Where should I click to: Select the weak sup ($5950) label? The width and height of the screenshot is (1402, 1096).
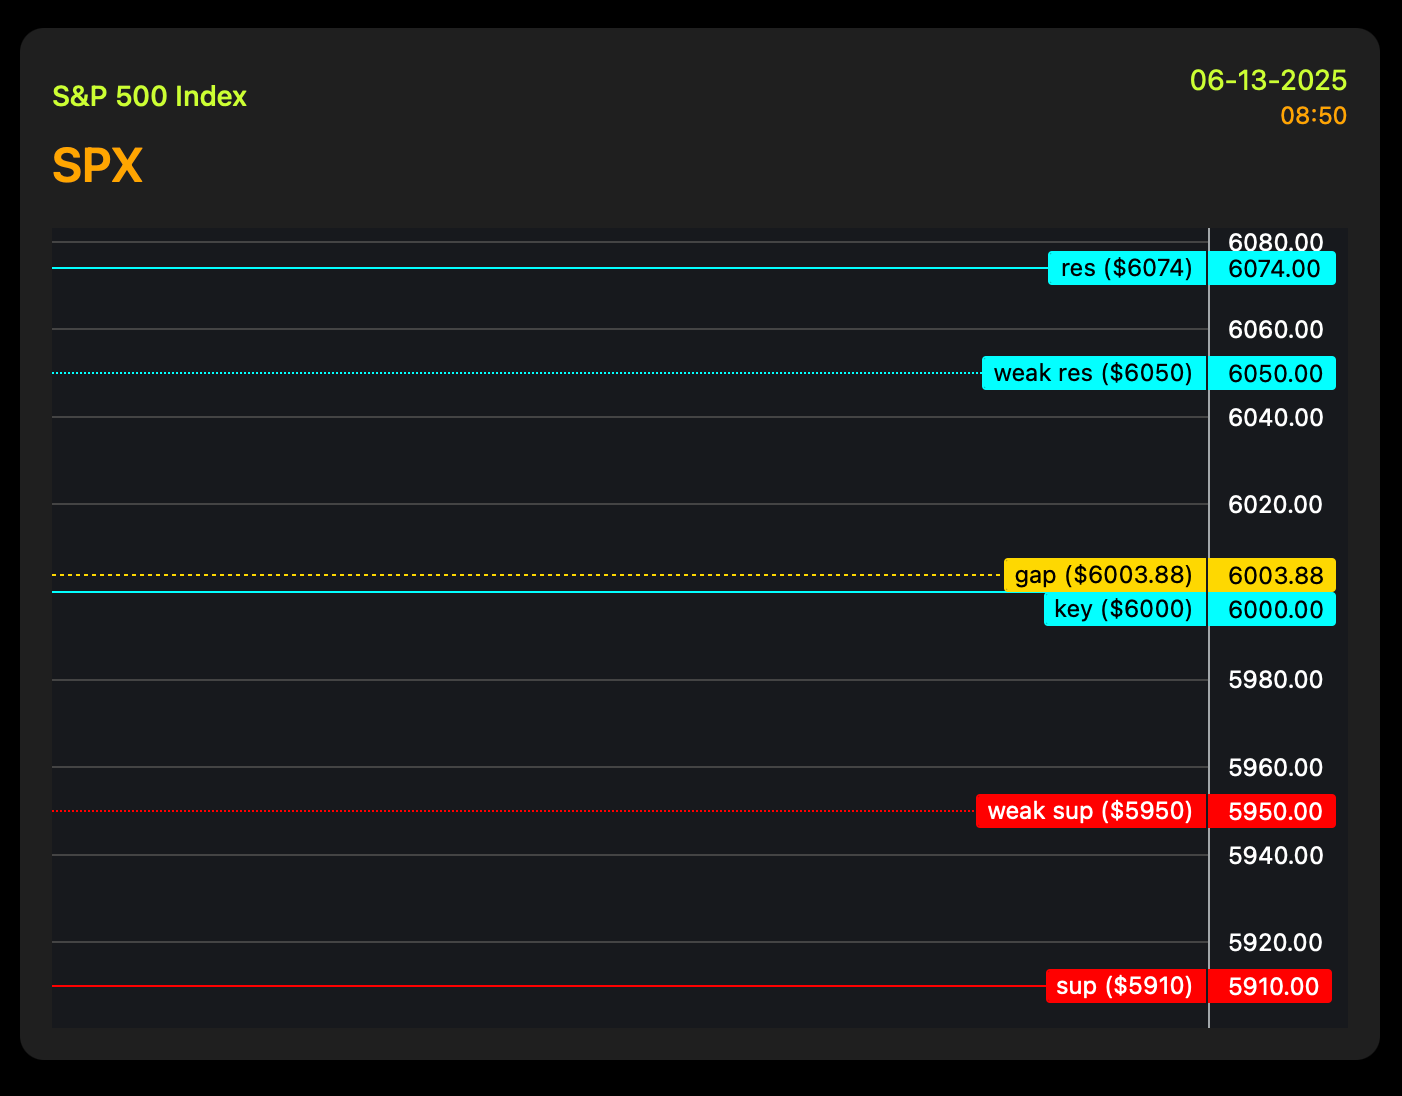(x=1091, y=811)
